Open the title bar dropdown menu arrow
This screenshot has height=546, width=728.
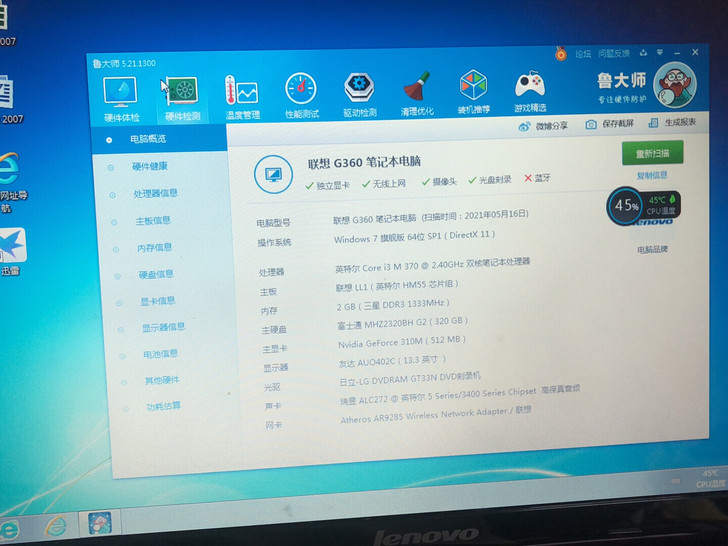pos(660,52)
